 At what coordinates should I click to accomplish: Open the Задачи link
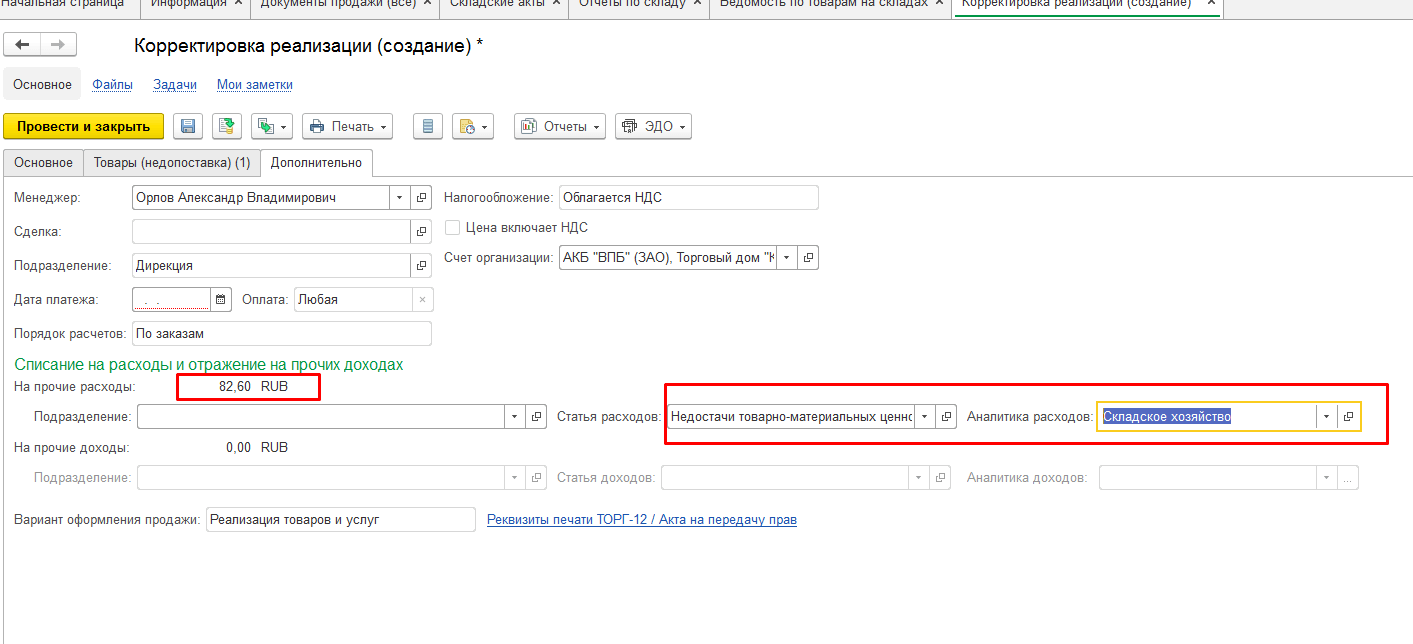pos(175,85)
